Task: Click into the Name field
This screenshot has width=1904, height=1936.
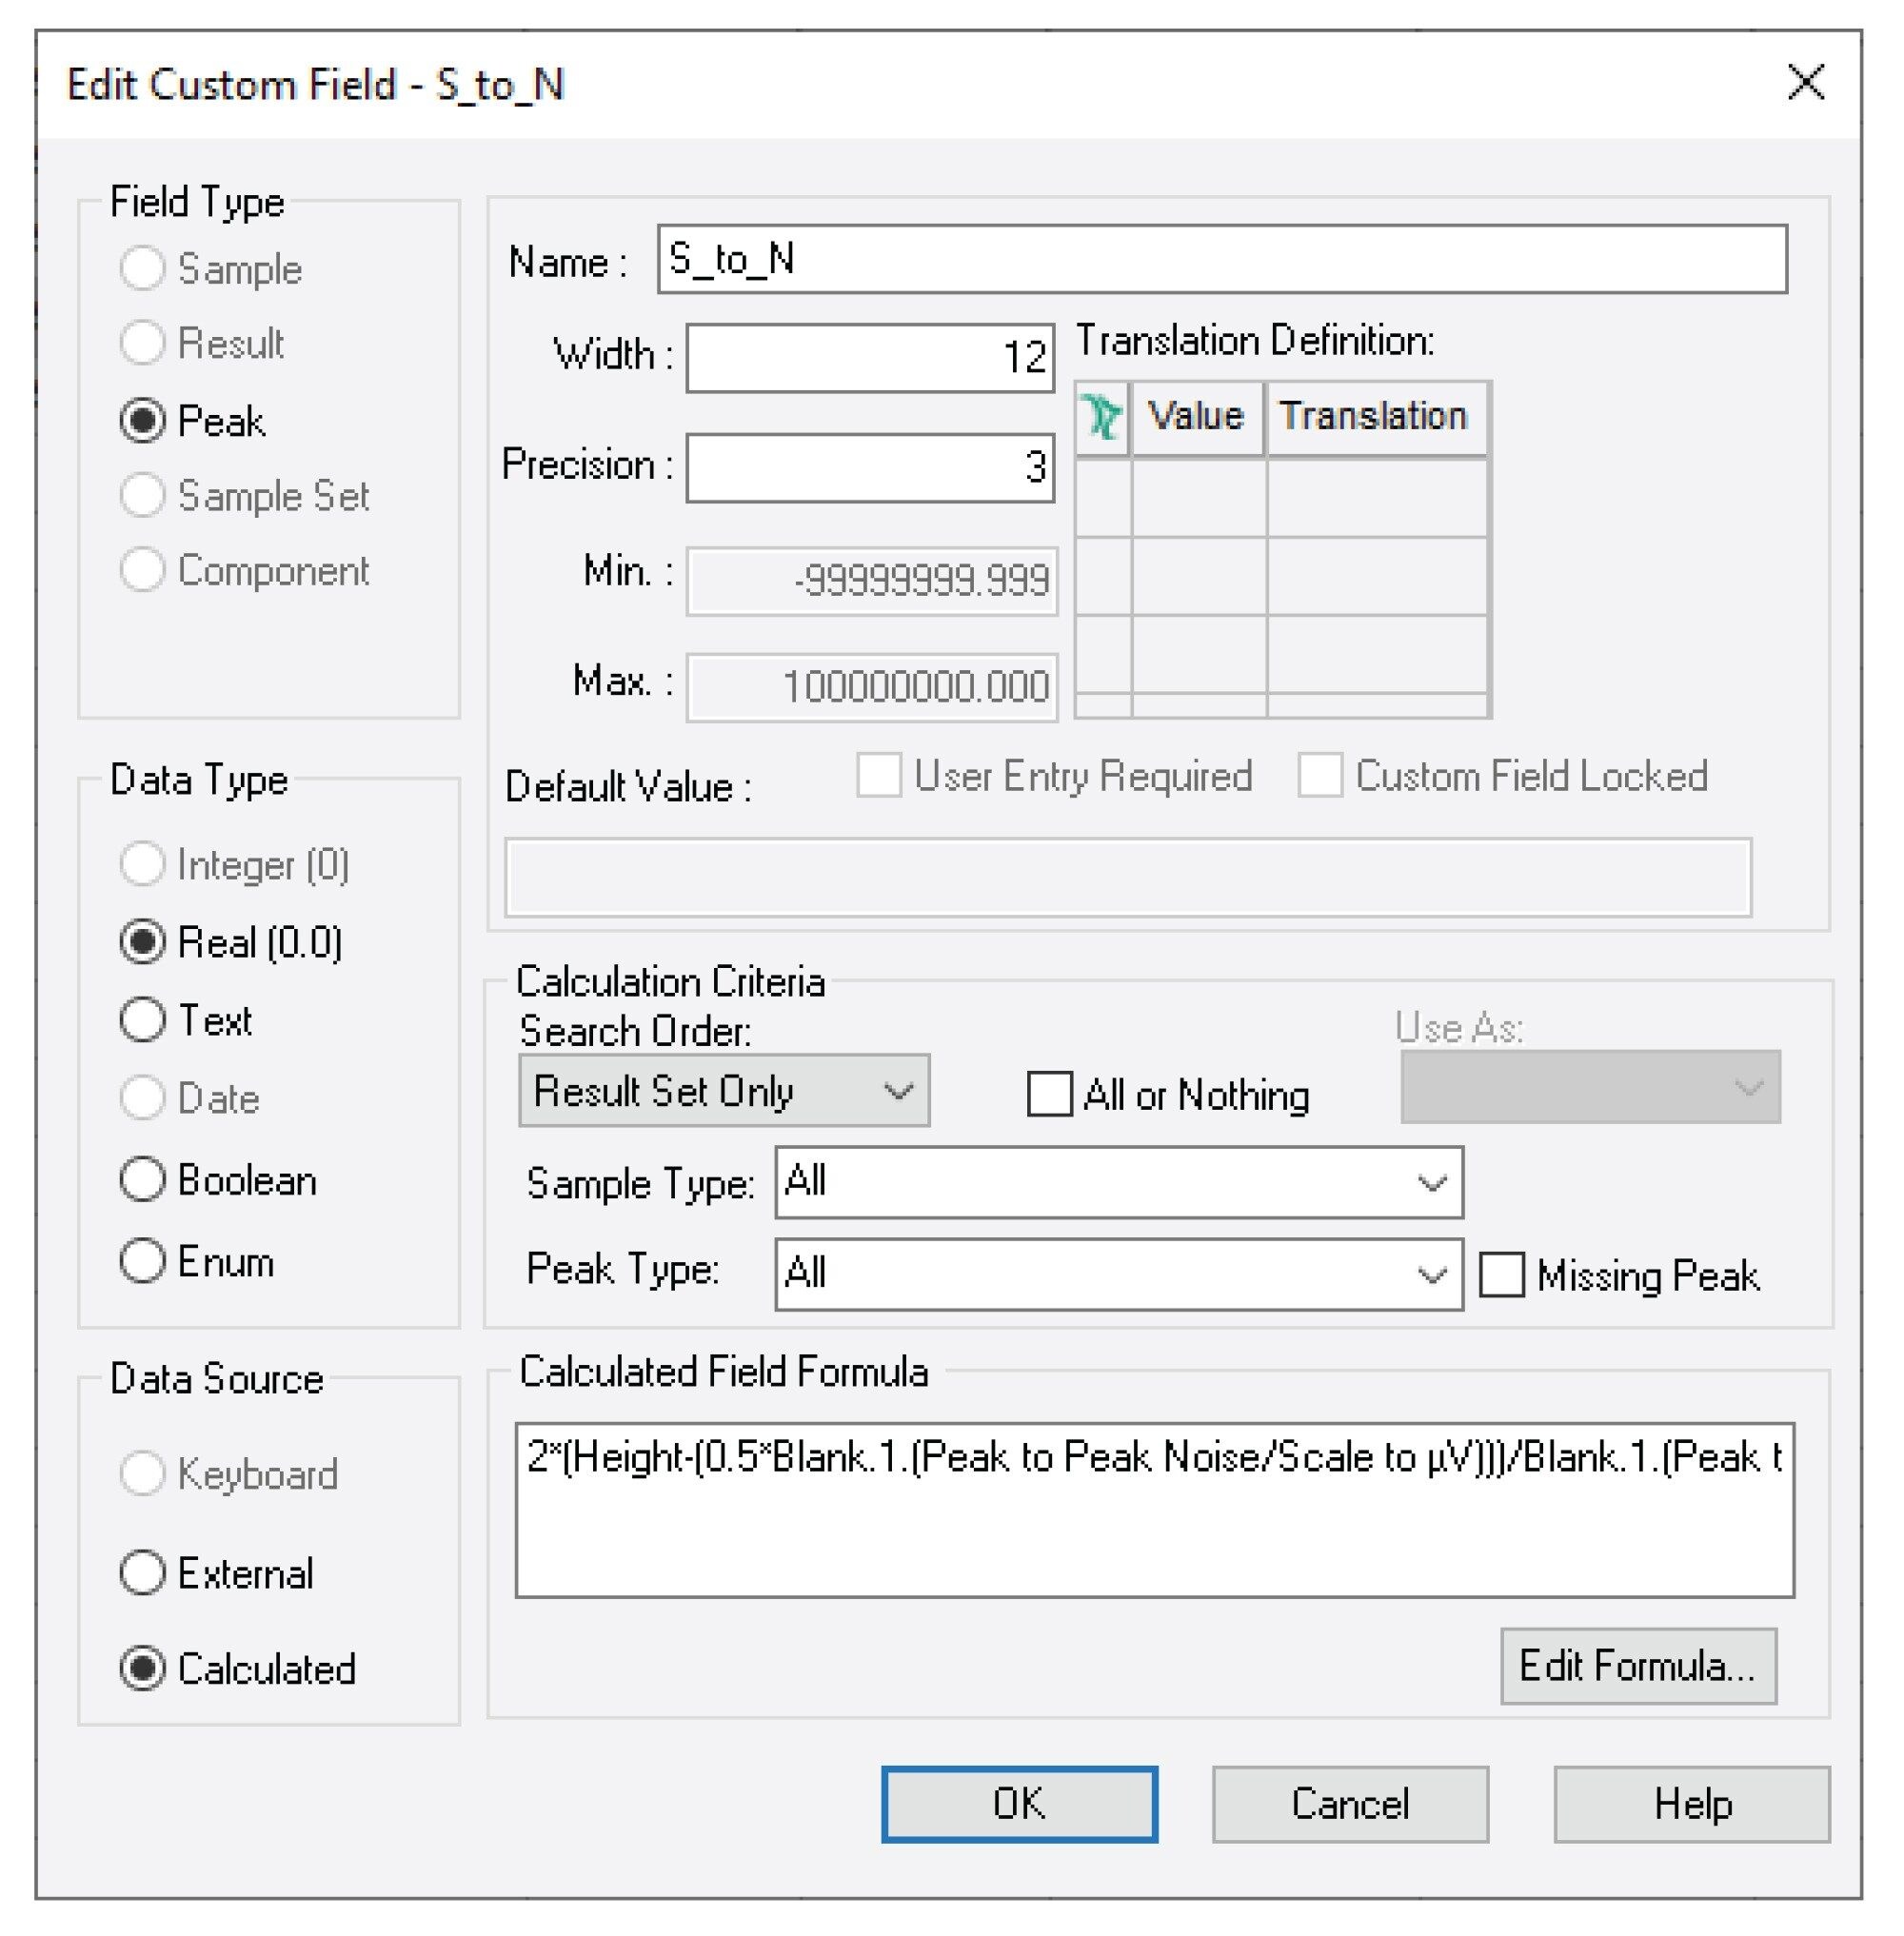Action: (1222, 259)
